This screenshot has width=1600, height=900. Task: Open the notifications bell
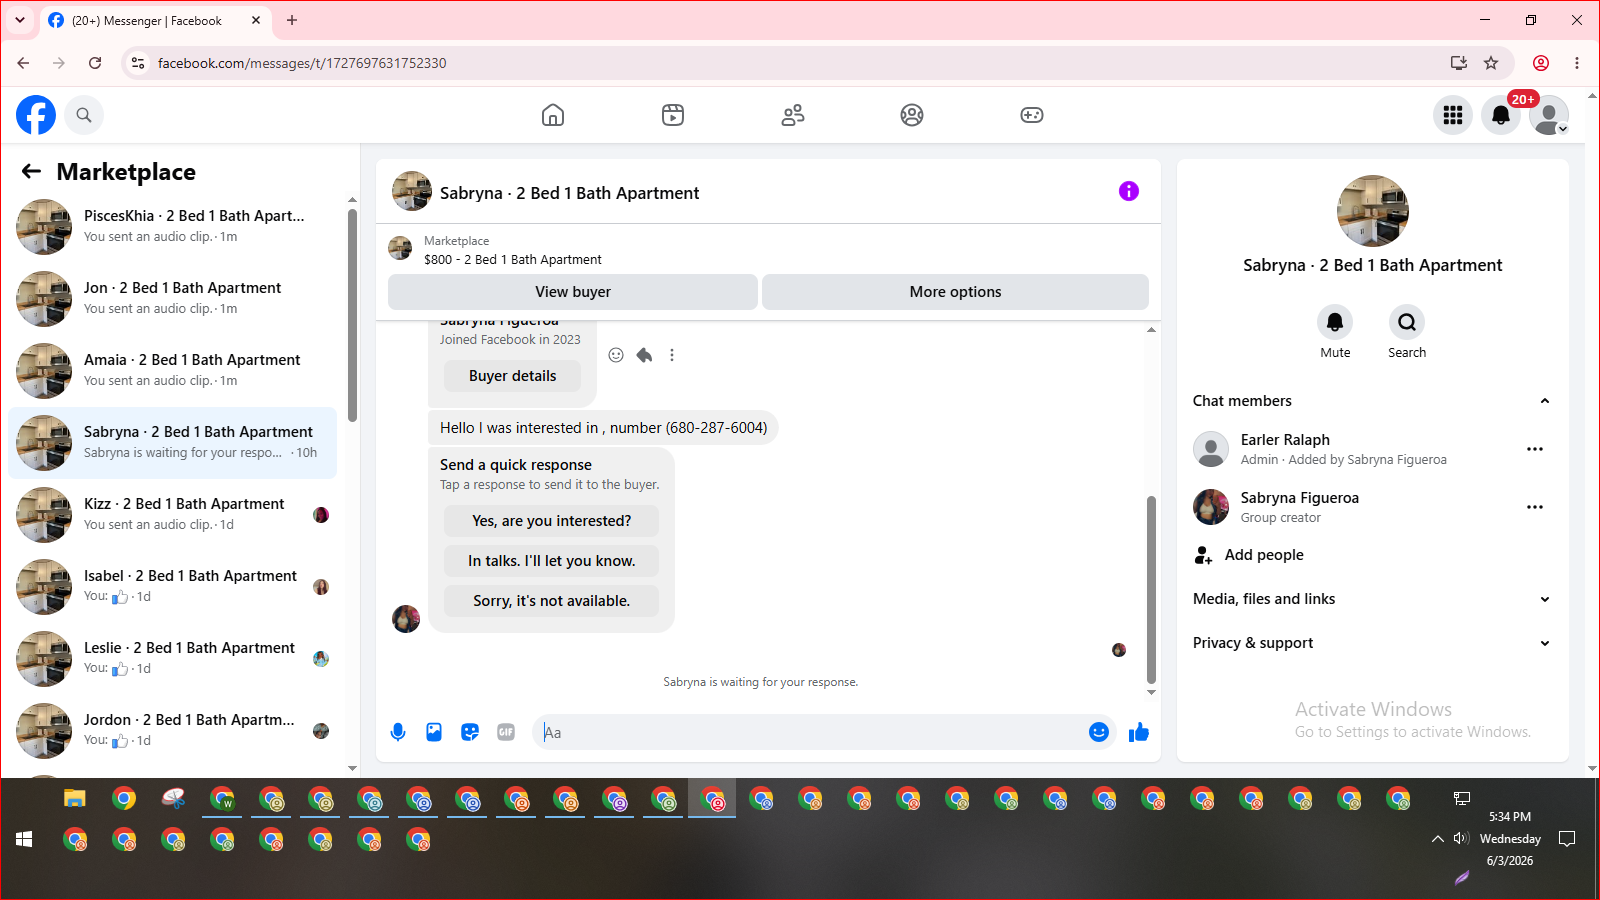[1501, 115]
